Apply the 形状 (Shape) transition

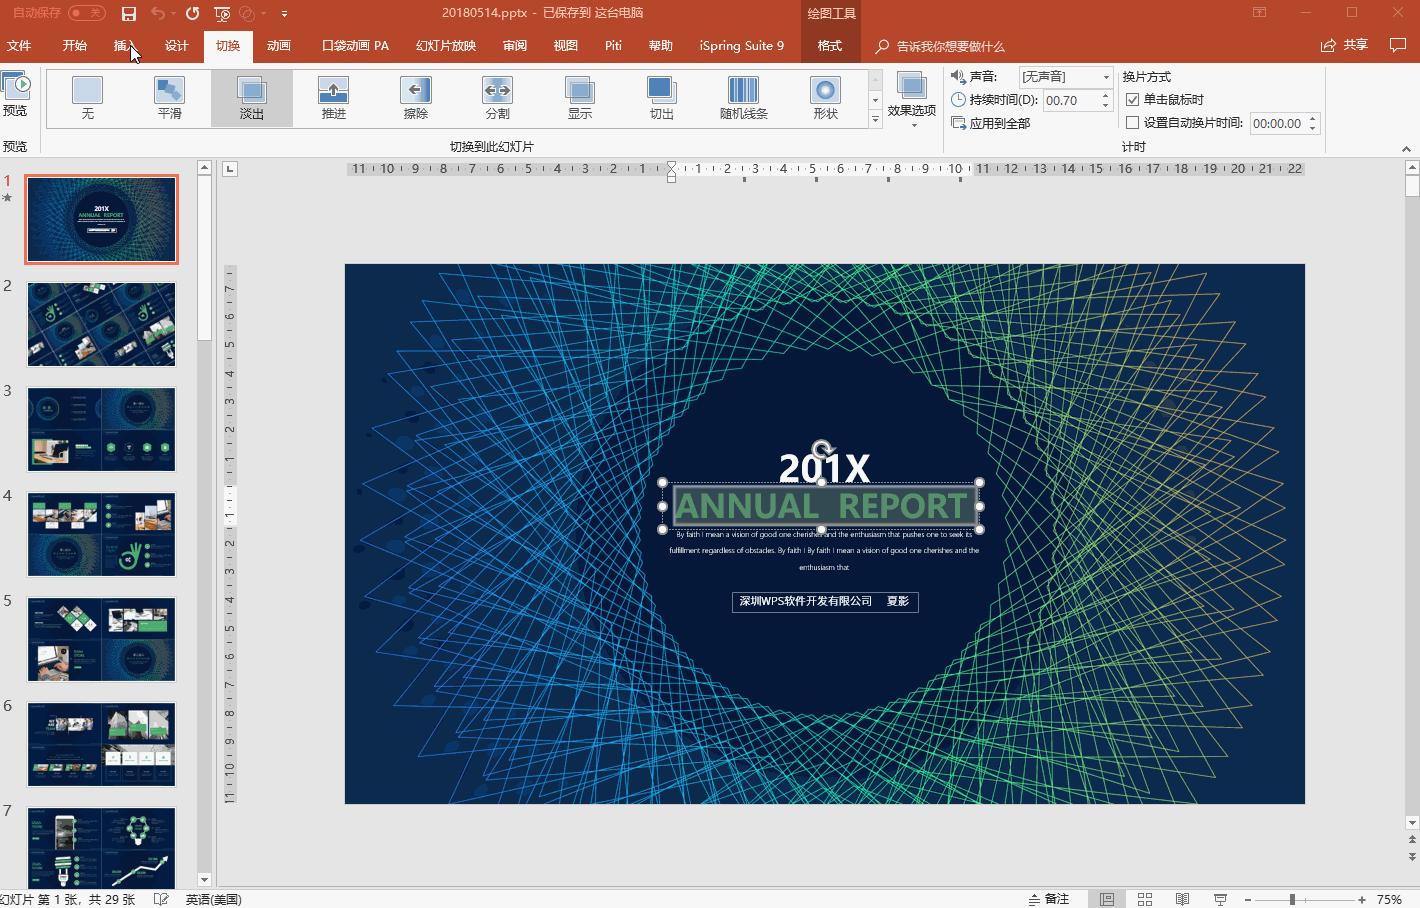825,98
